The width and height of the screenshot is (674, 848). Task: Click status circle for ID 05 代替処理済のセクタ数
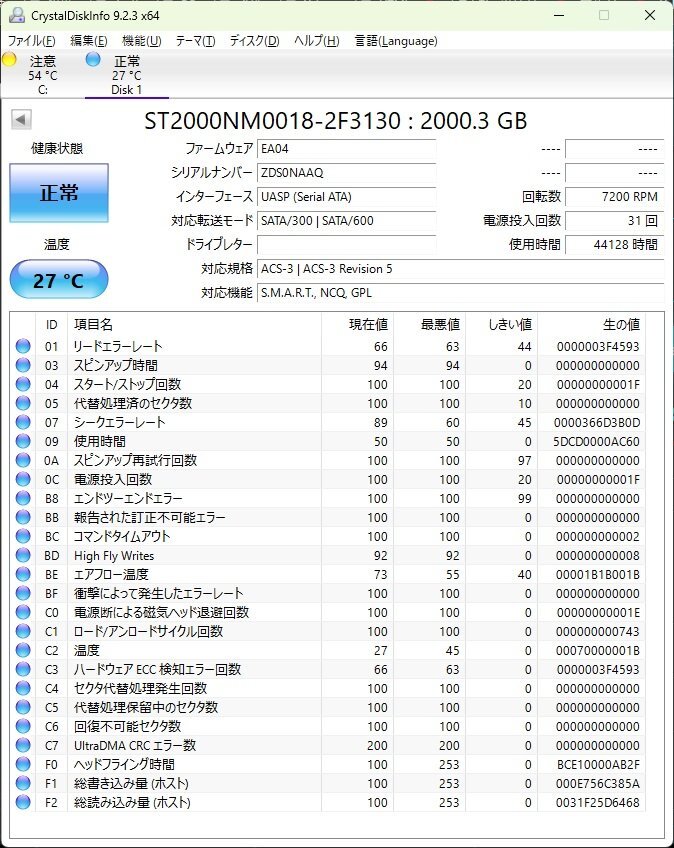[23, 403]
